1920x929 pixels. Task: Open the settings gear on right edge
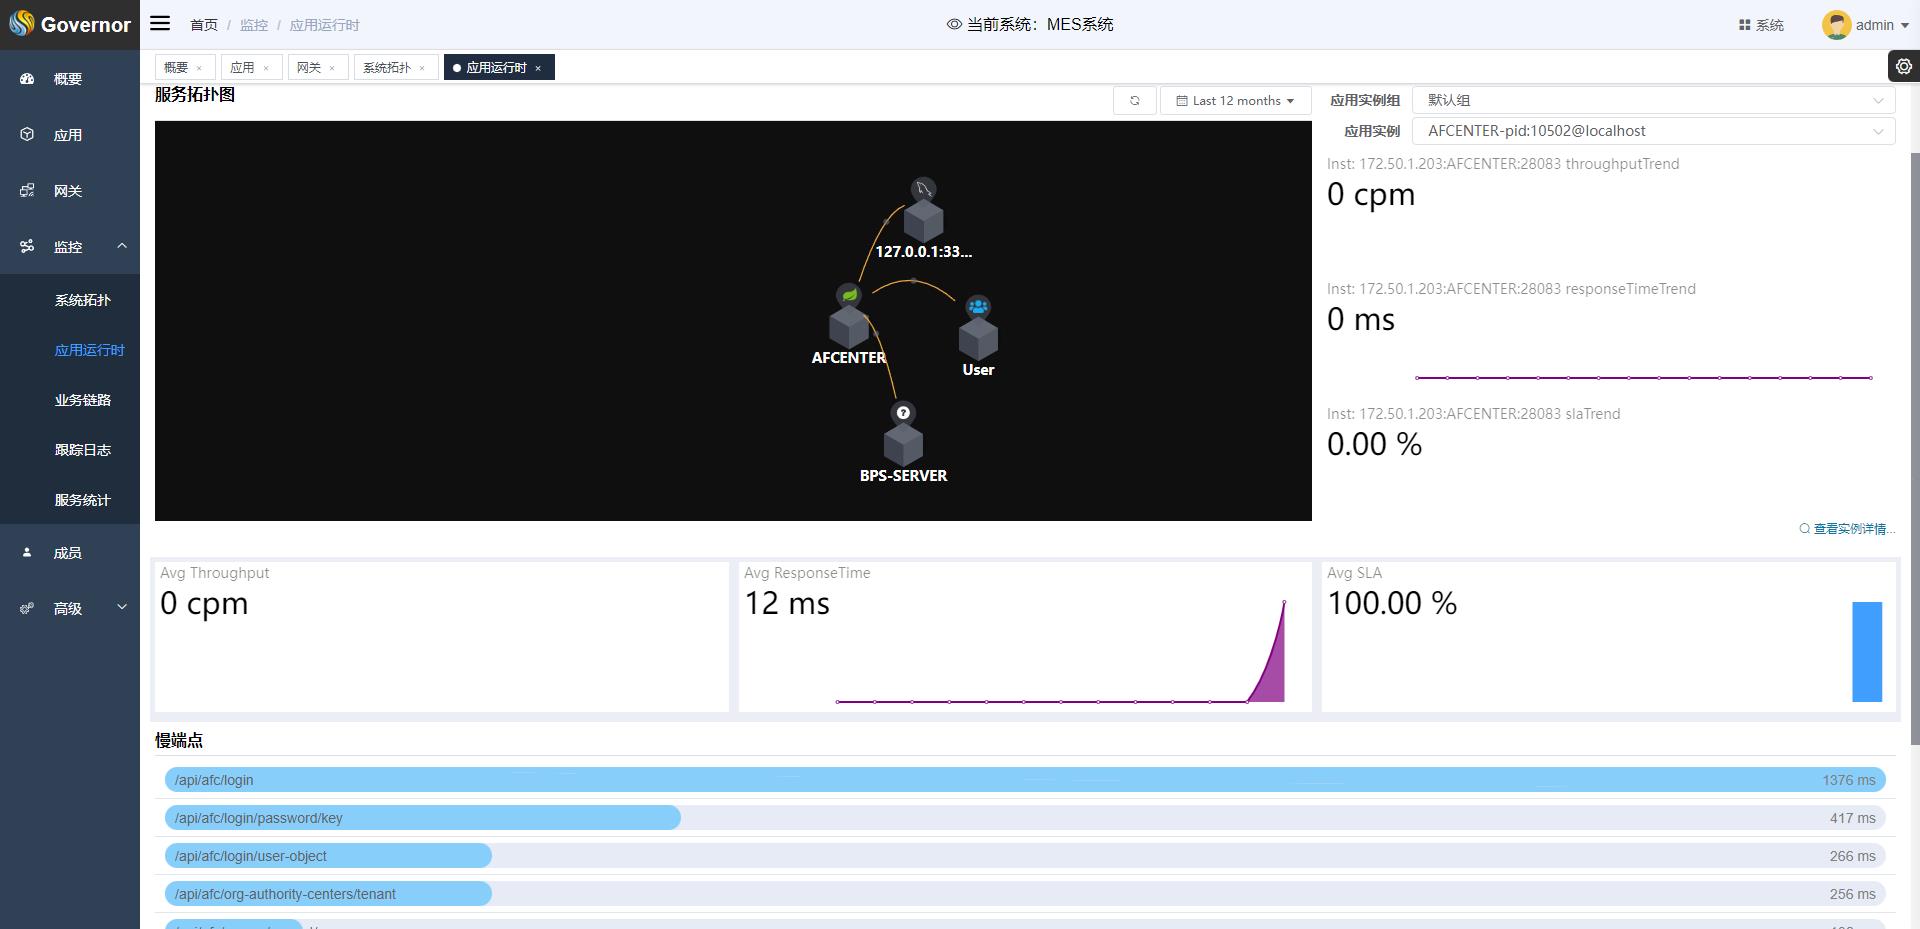(1903, 66)
